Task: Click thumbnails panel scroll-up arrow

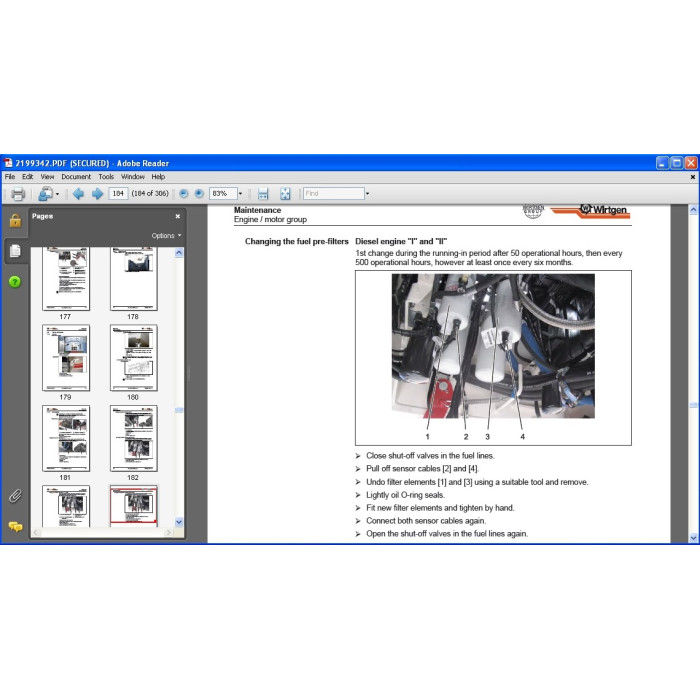Action: (179, 253)
